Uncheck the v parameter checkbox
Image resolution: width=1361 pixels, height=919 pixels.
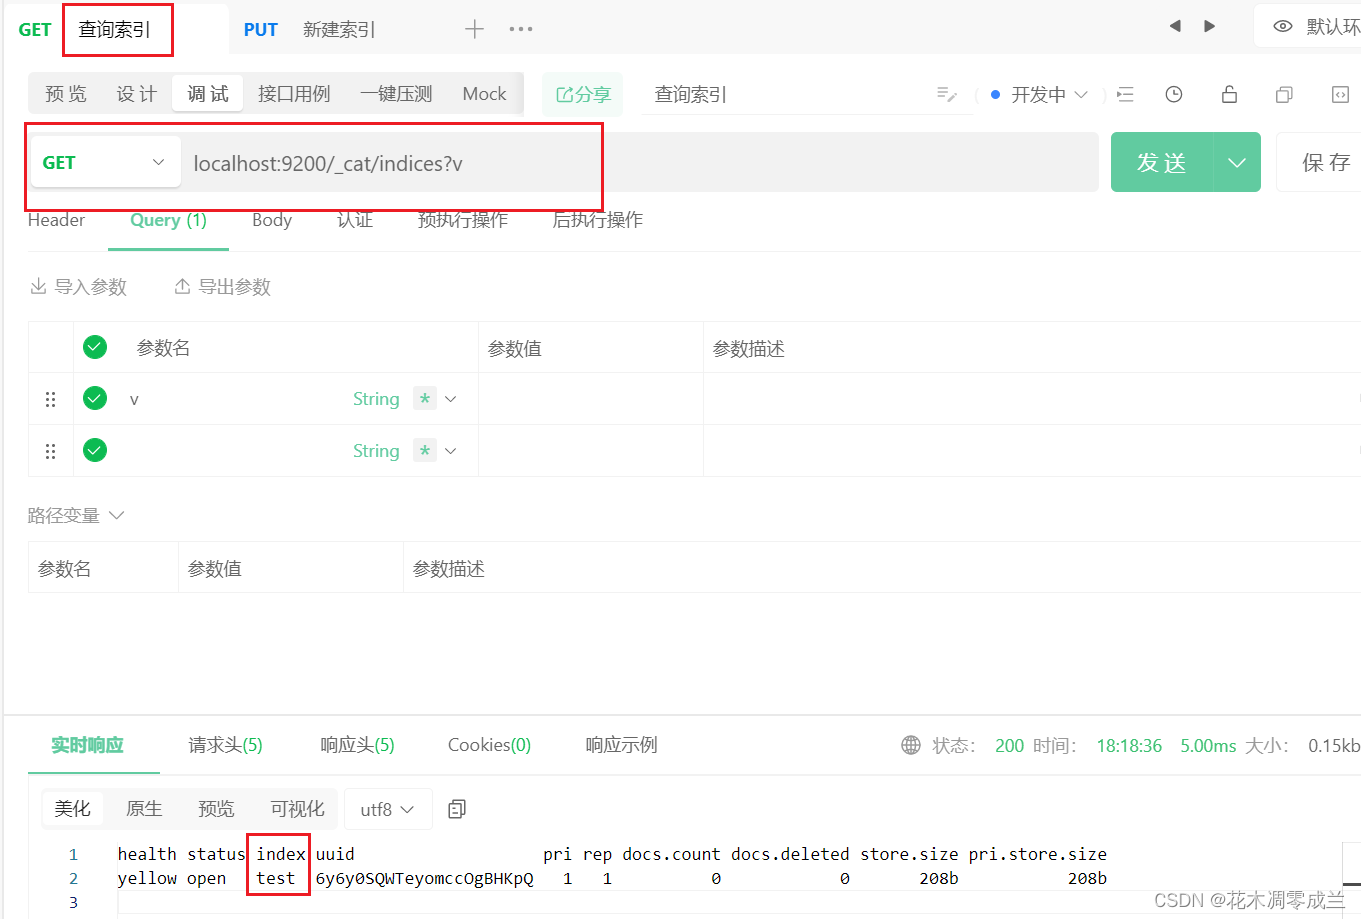coord(95,398)
